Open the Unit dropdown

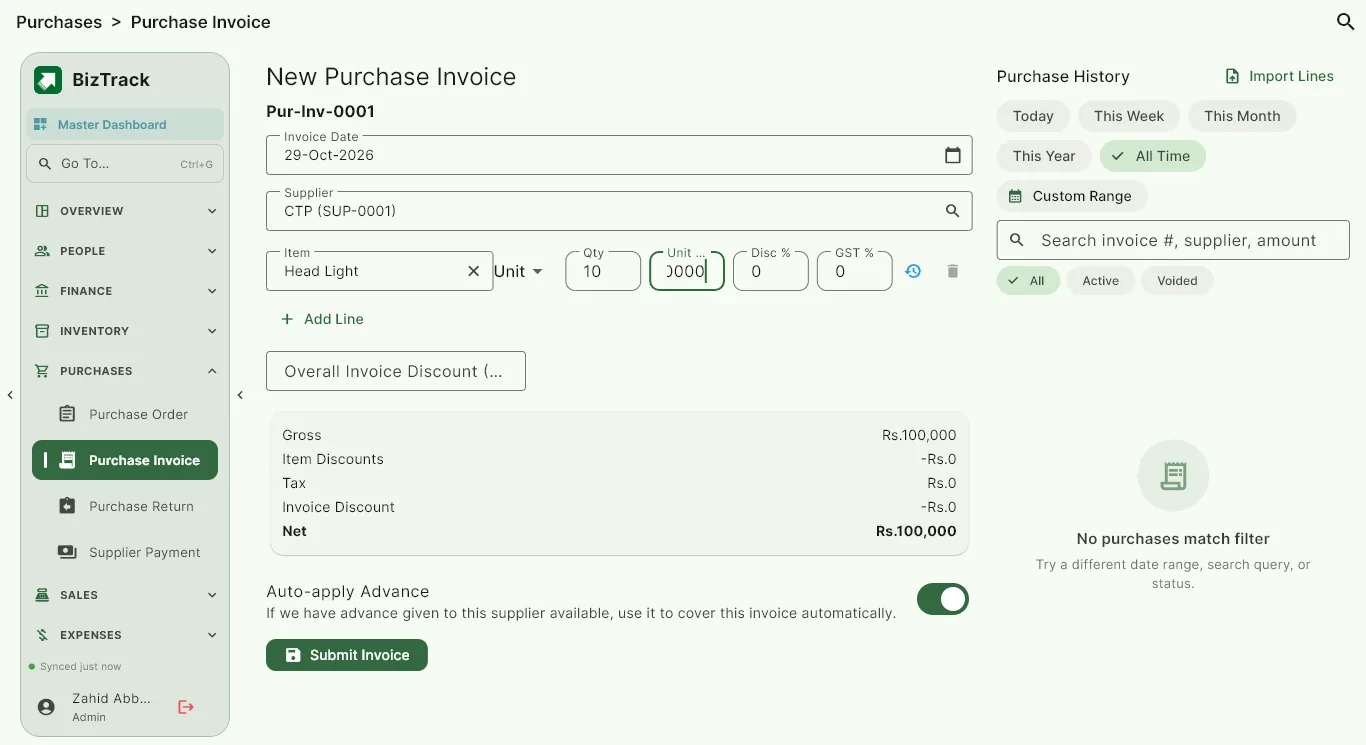click(519, 271)
